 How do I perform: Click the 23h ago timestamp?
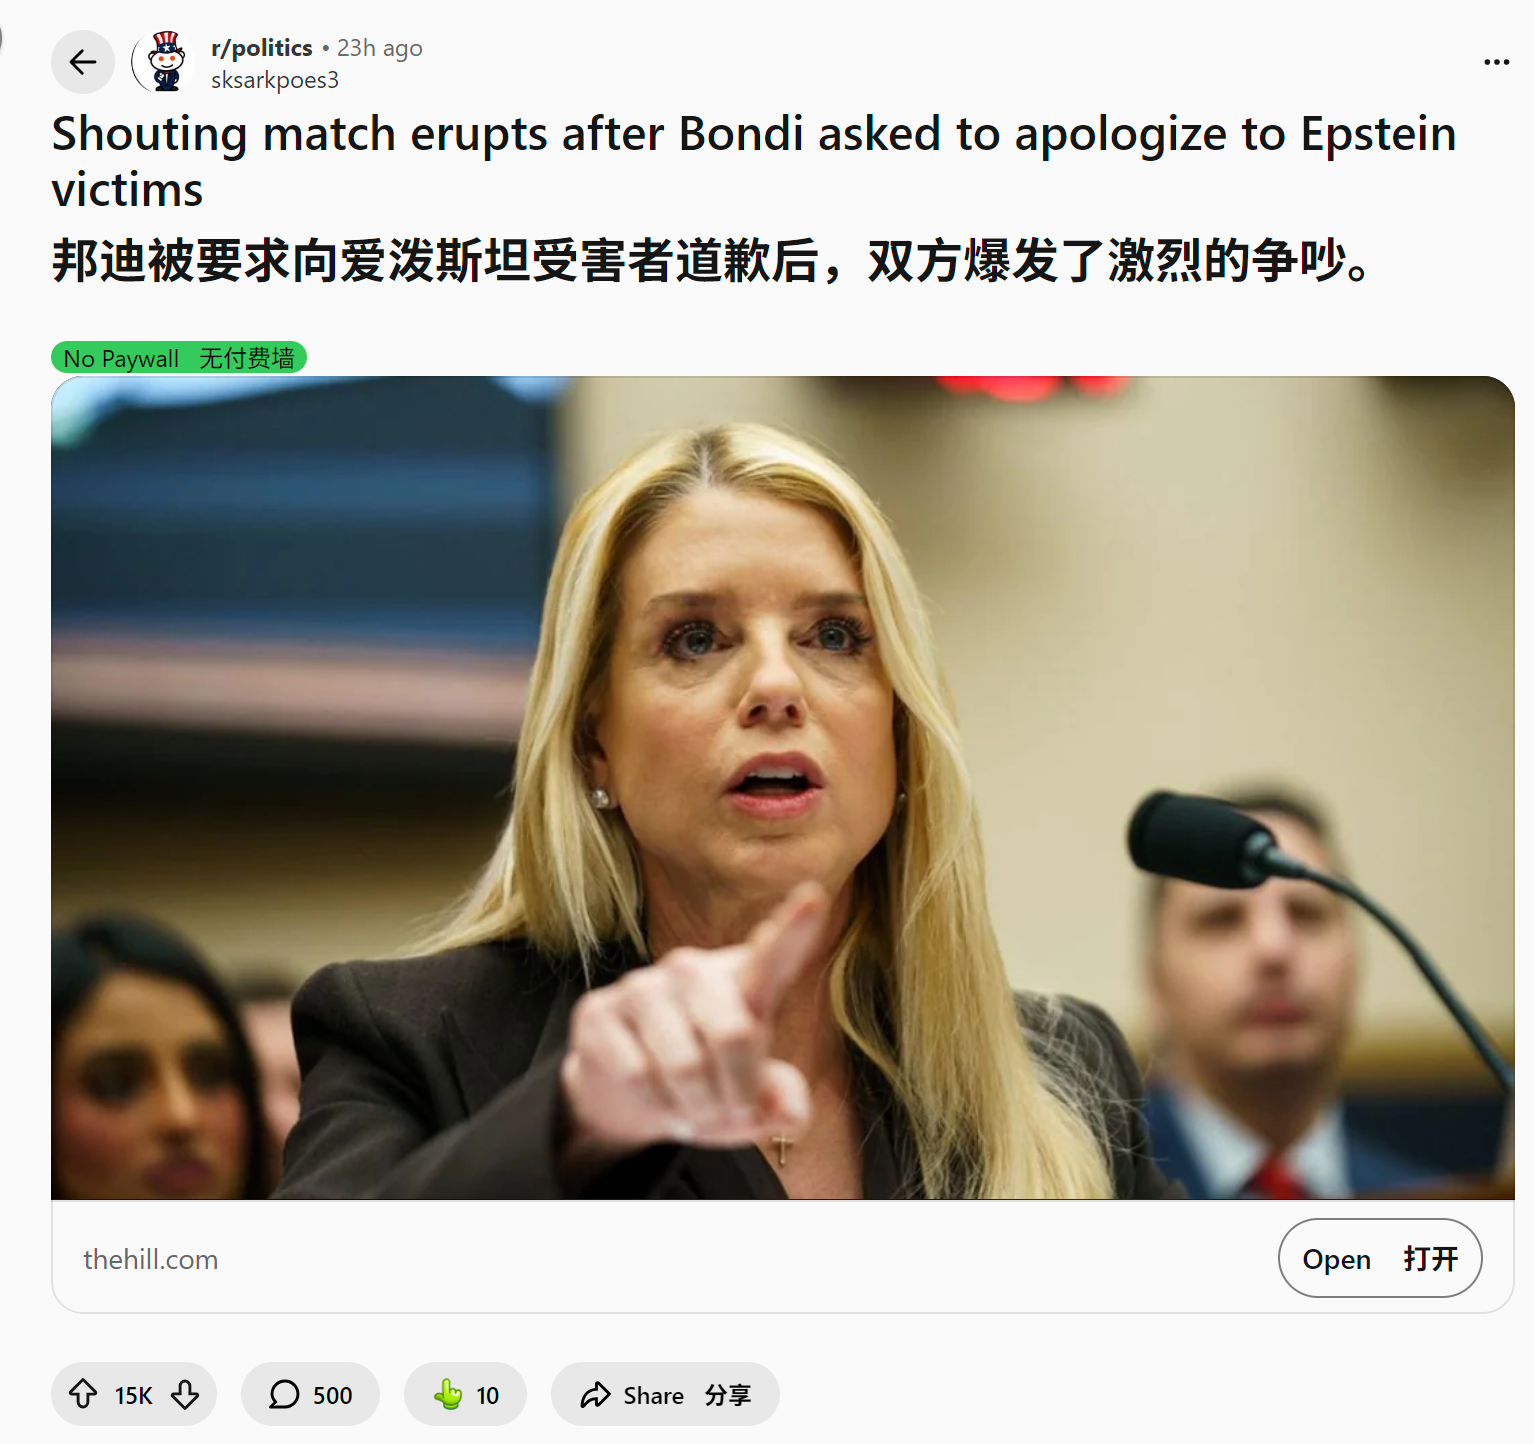click(x=380, y=48)
